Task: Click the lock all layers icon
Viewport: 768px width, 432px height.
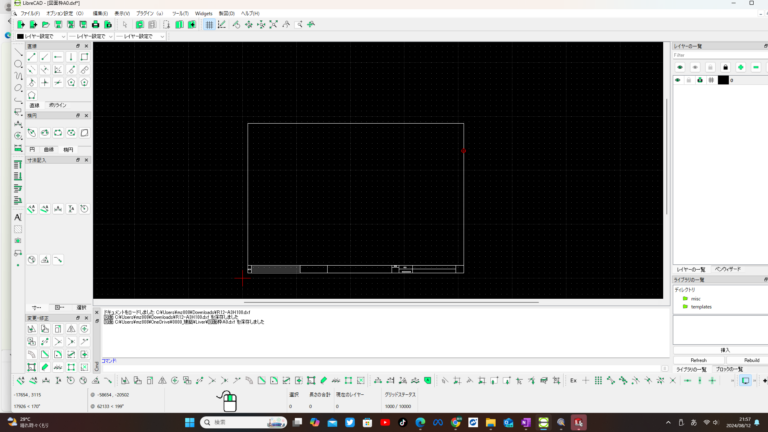Action: coord(725,67)
